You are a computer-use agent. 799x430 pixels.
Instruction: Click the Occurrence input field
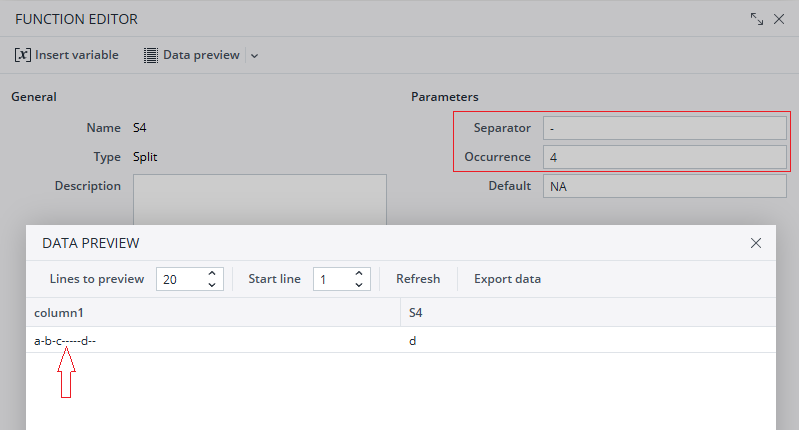tap(664, 157)
